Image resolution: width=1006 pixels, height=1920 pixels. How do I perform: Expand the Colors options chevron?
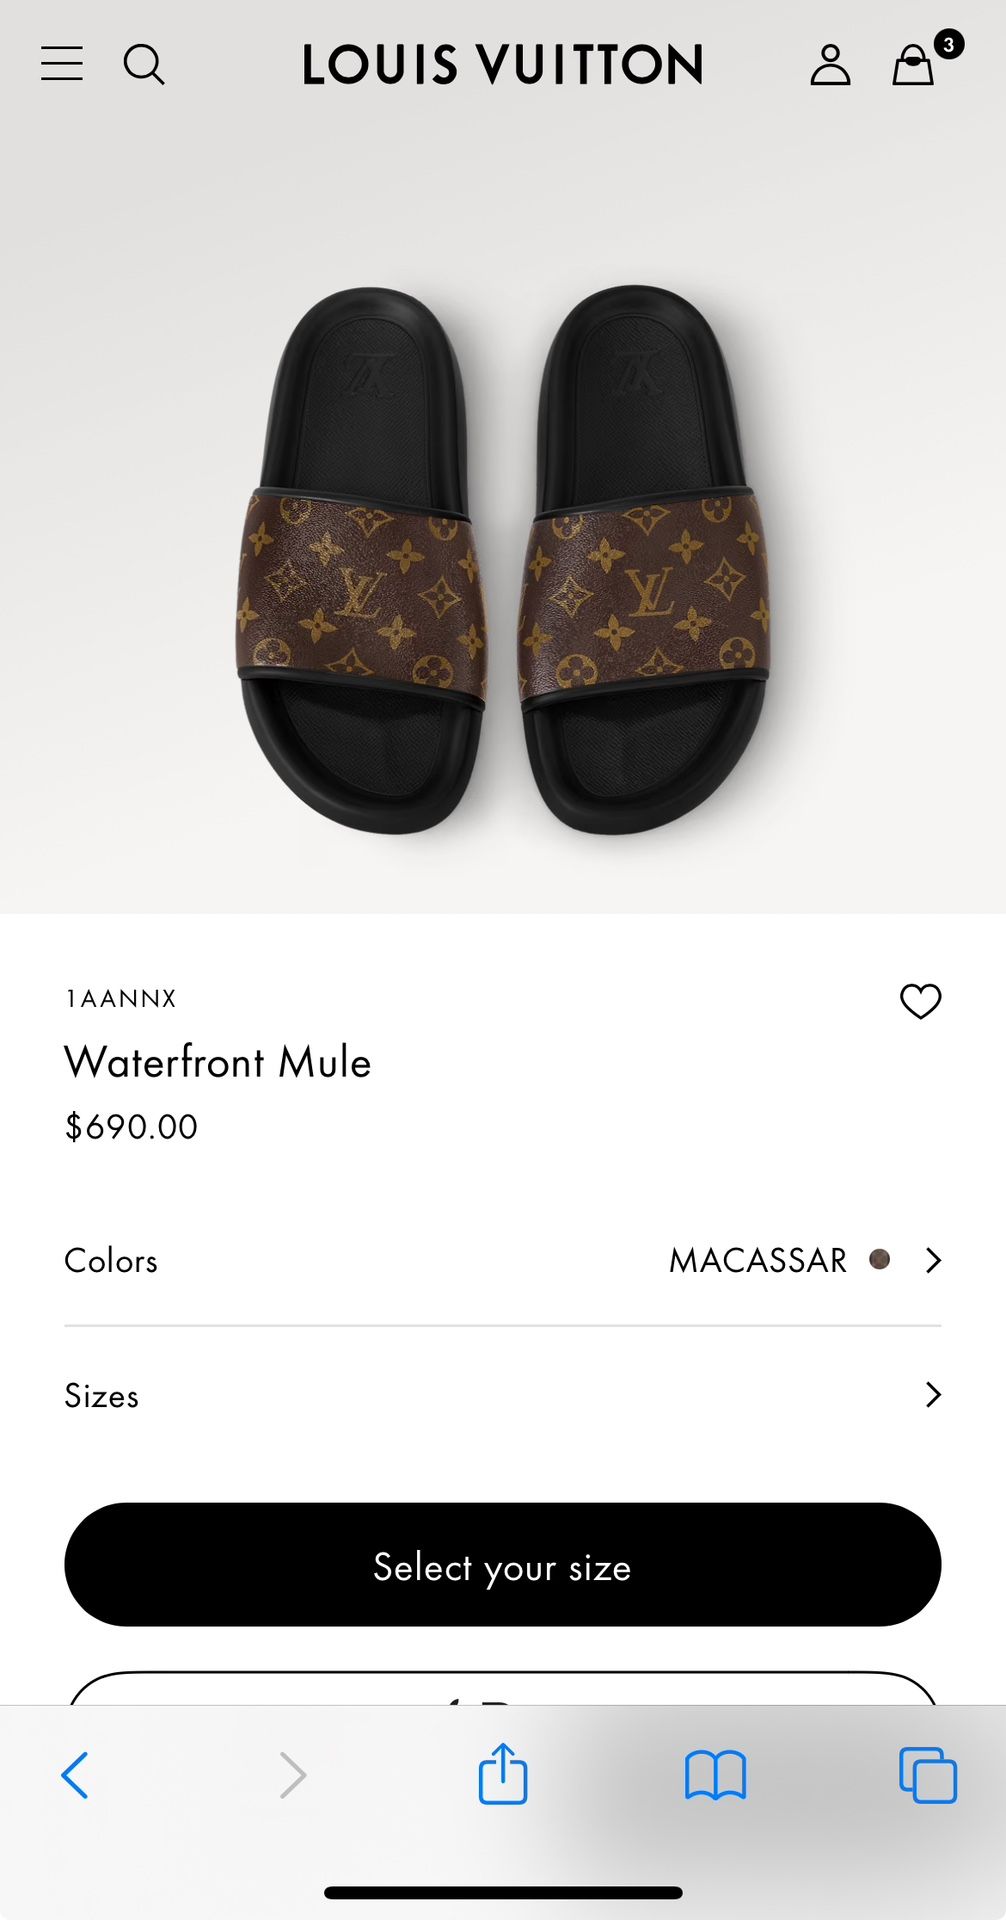pos(933,1260)
